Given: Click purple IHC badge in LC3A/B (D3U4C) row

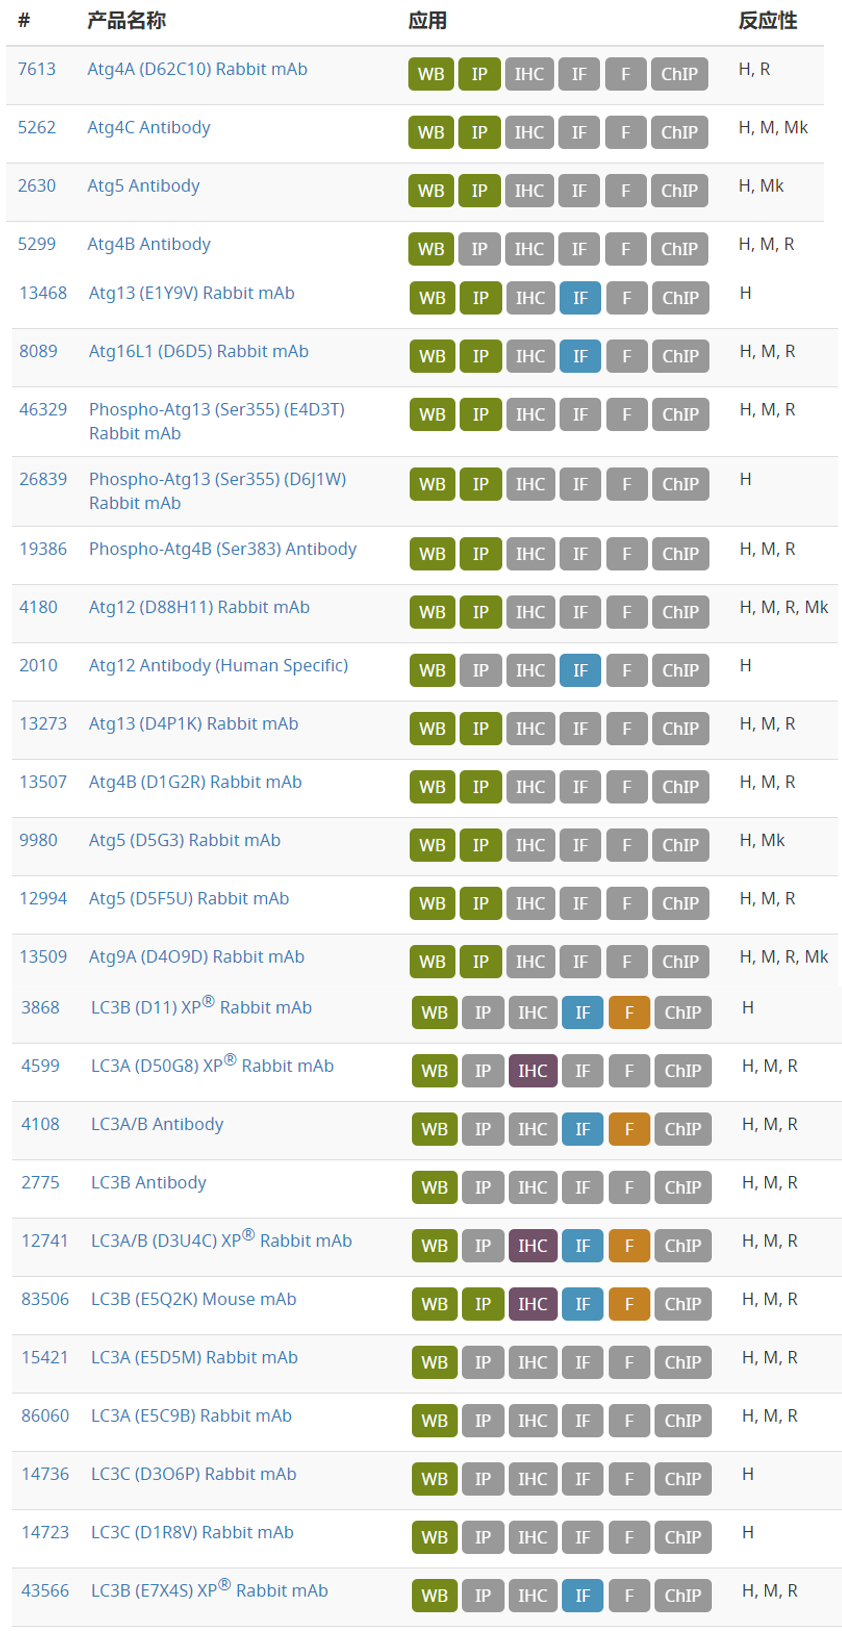Looking at the screenshot, I should 532,1245.
